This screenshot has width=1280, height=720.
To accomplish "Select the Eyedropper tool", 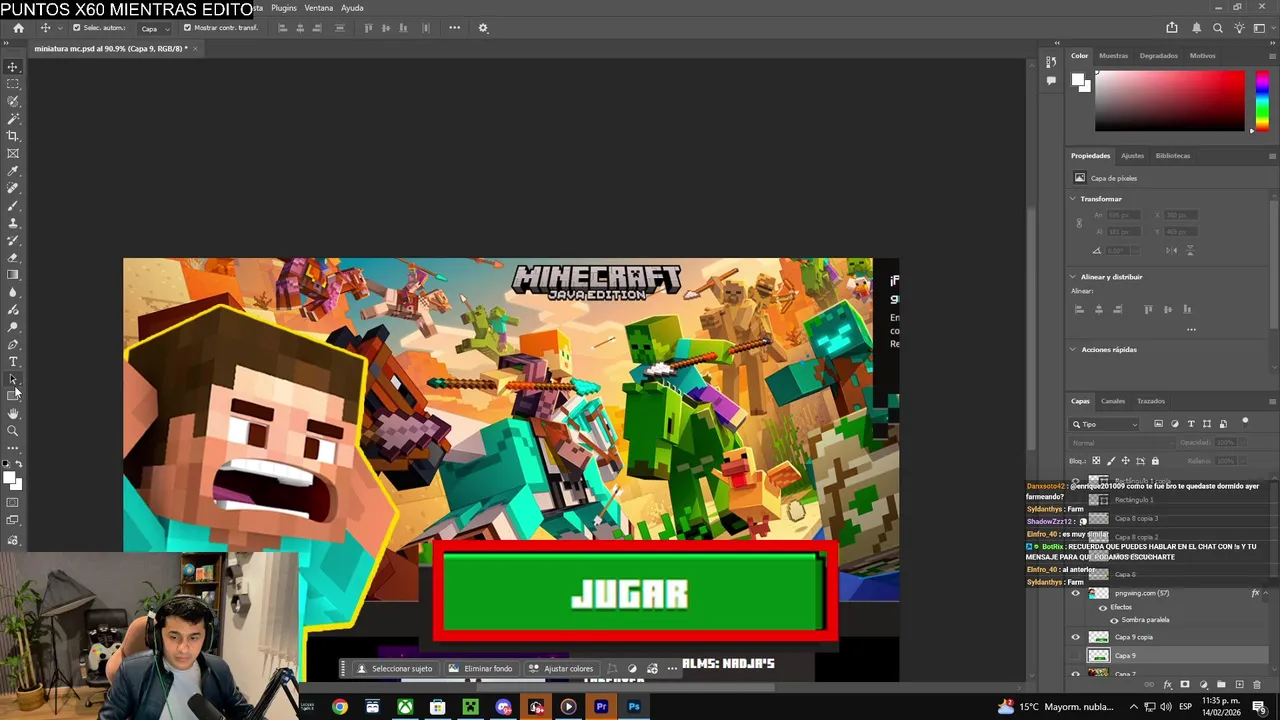I will (x=13, y=171).
